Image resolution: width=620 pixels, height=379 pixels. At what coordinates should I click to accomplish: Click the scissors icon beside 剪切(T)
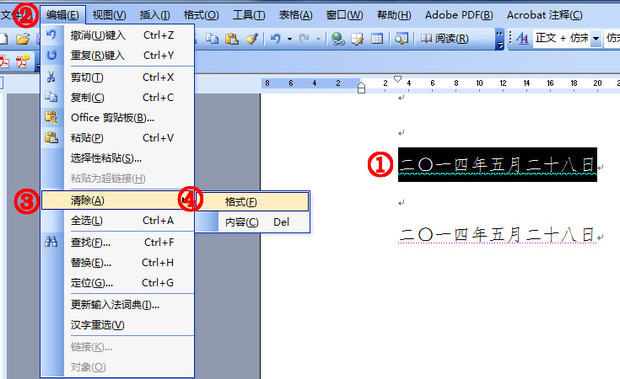click(x=51, y=77)
